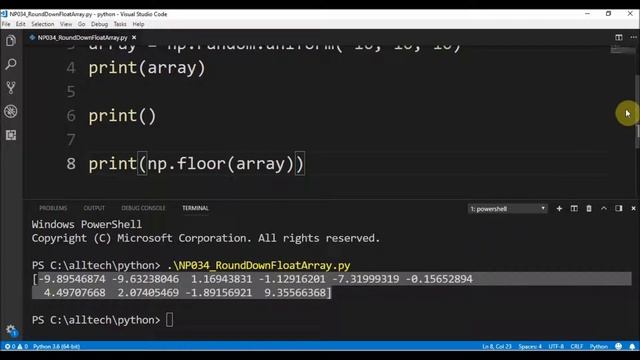Click the terminal prompt input cursor

point(169,320)
